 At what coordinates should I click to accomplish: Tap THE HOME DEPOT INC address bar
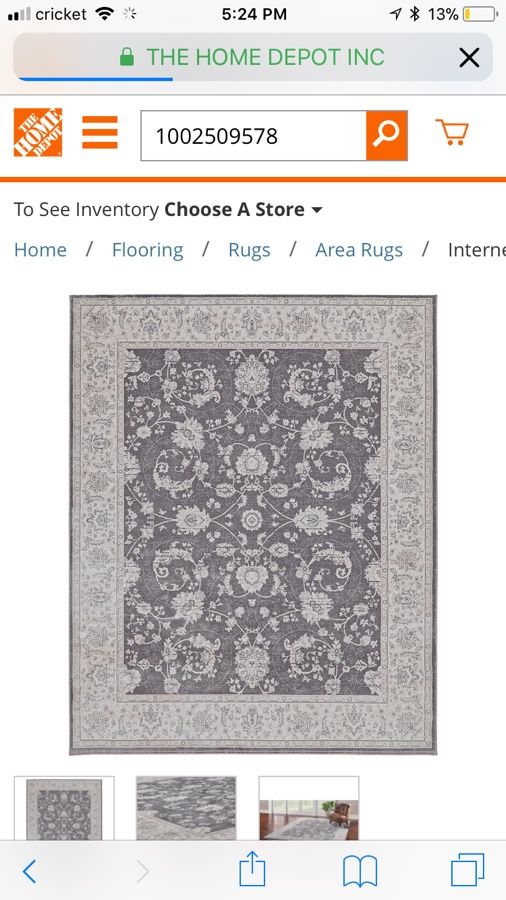252,57
